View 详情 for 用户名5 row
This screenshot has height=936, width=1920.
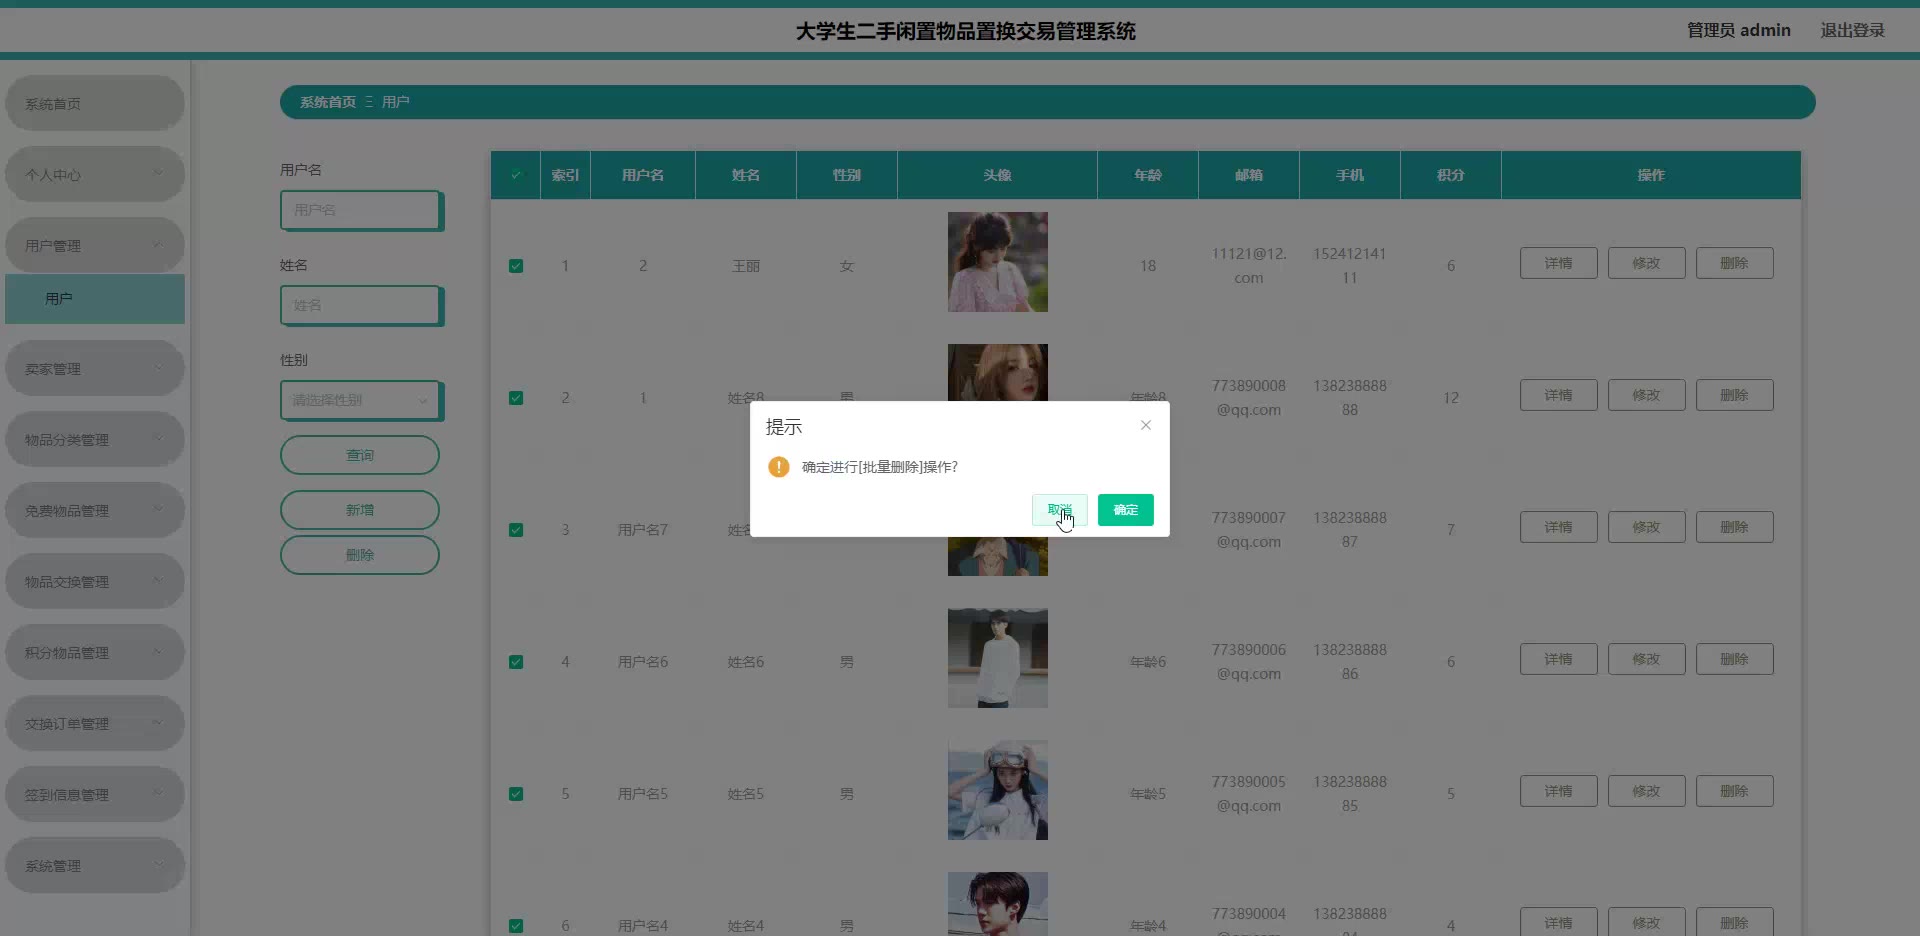(x=1559, y=791)
